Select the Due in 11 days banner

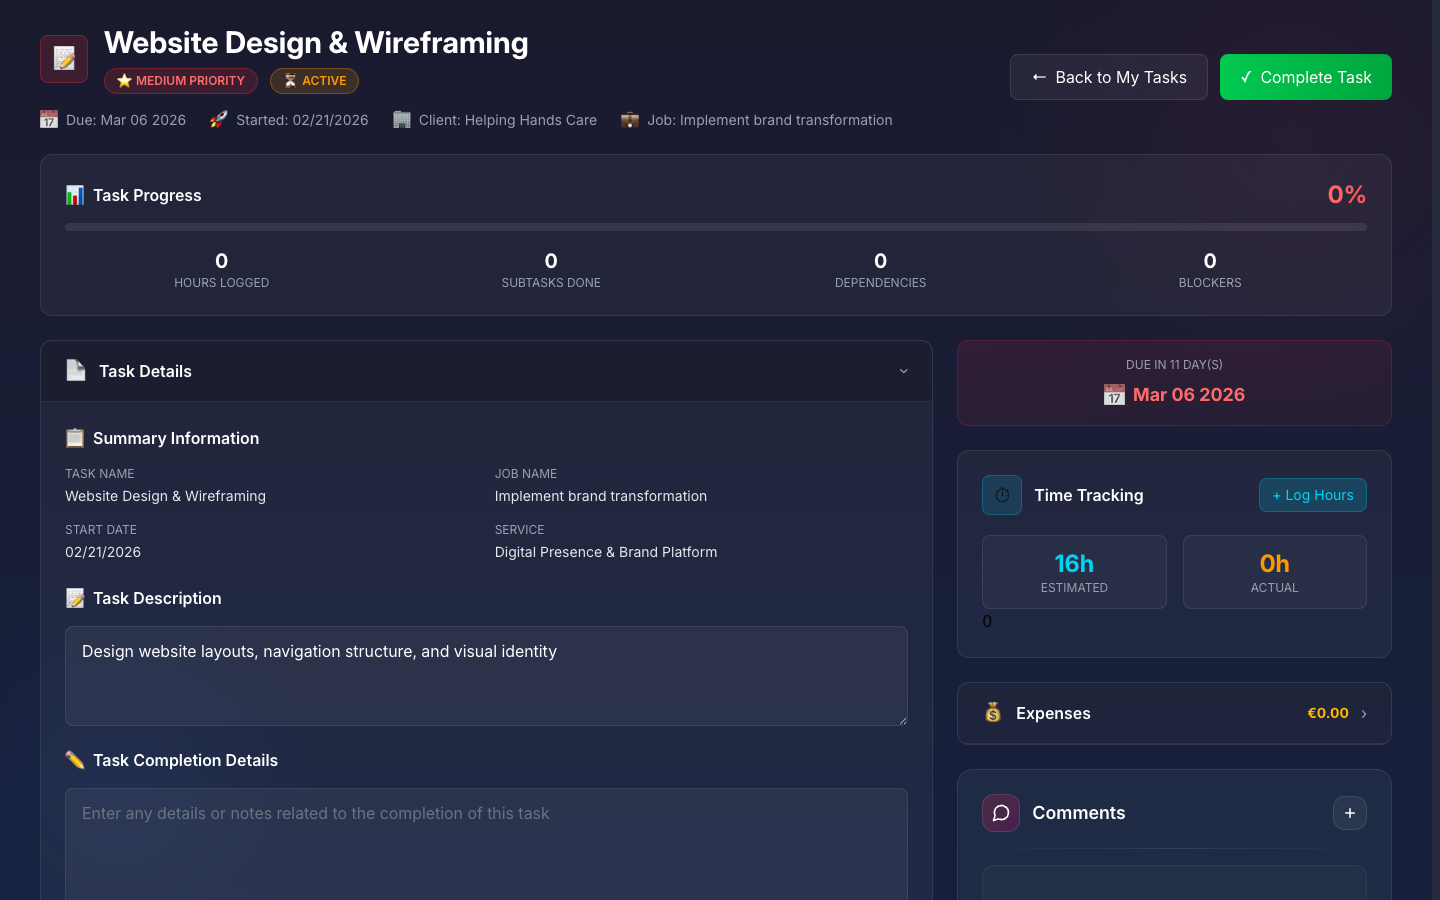pyautogui.click(x=1174, y=382)
